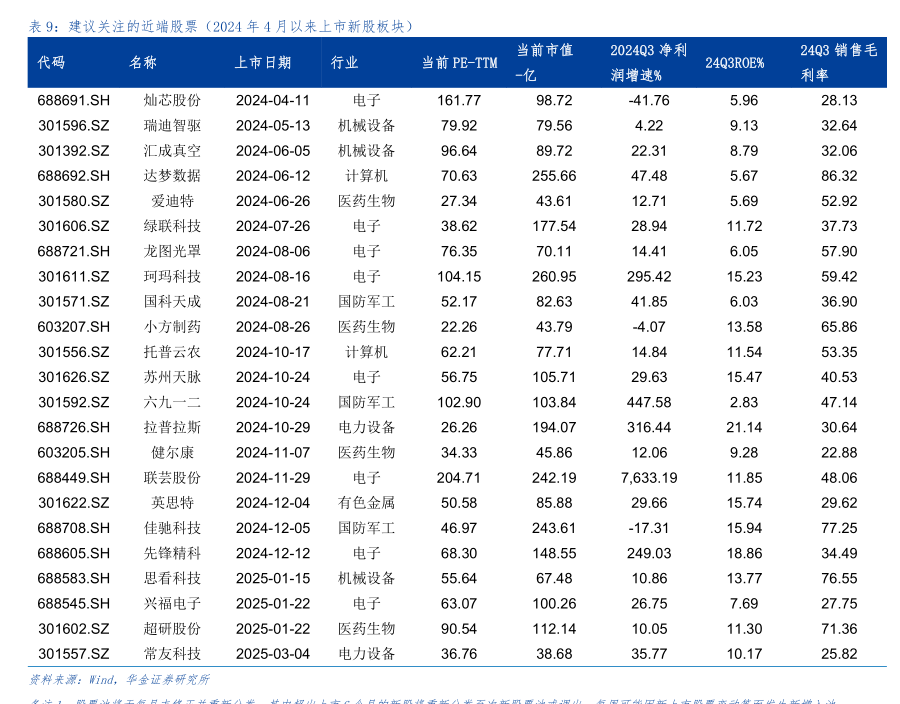Screen dimensions: 900x704
Task: Click the market value 89.72
Action: (554, 151)
